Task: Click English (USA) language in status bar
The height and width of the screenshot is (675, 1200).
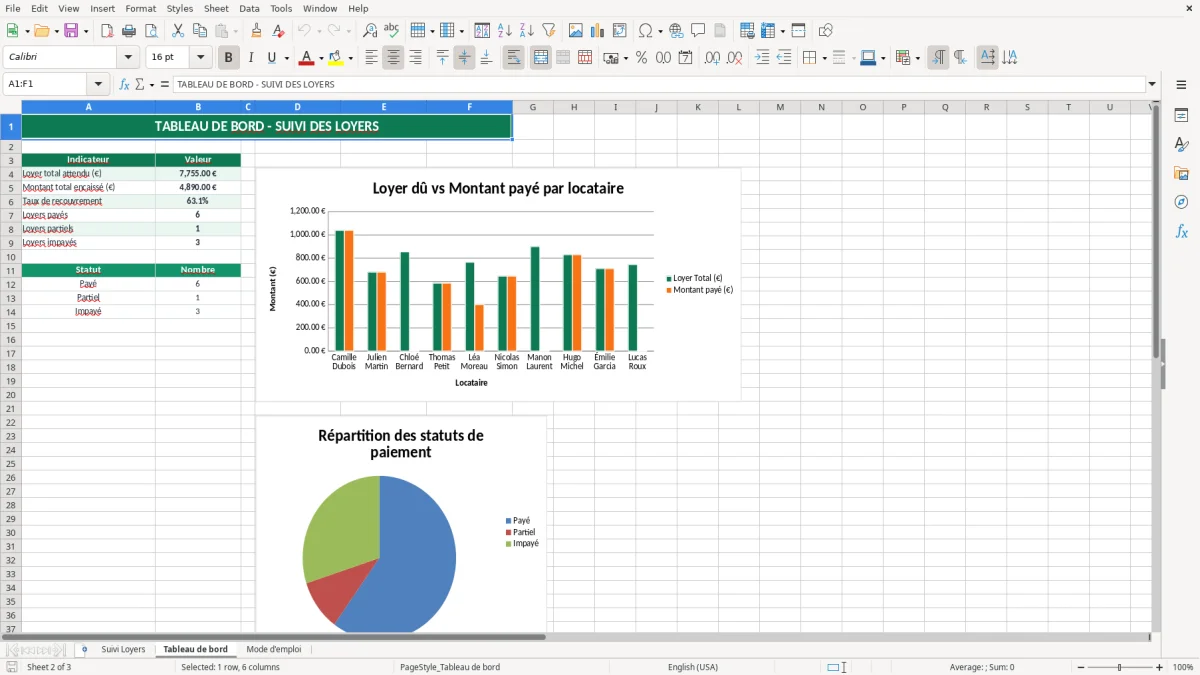Action: 693,667
